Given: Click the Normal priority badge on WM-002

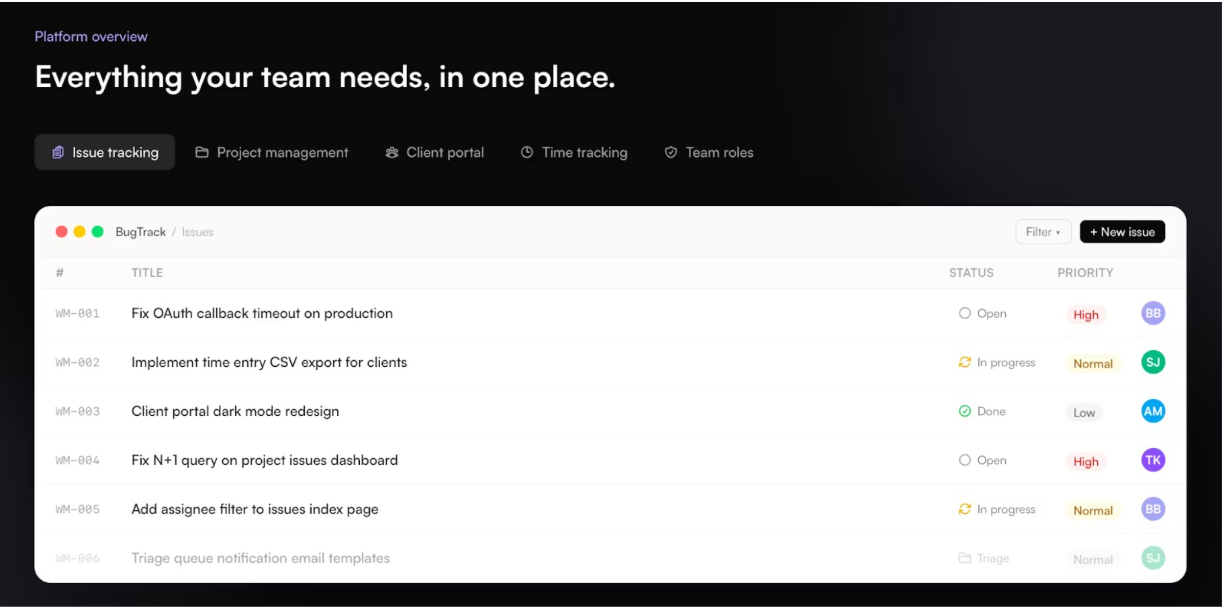Looking at the screenshot, I should (1093, 363).
